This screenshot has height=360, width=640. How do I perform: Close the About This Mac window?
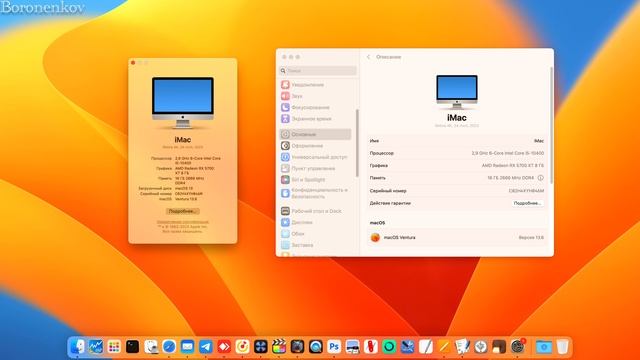click(x=133, y=63)
